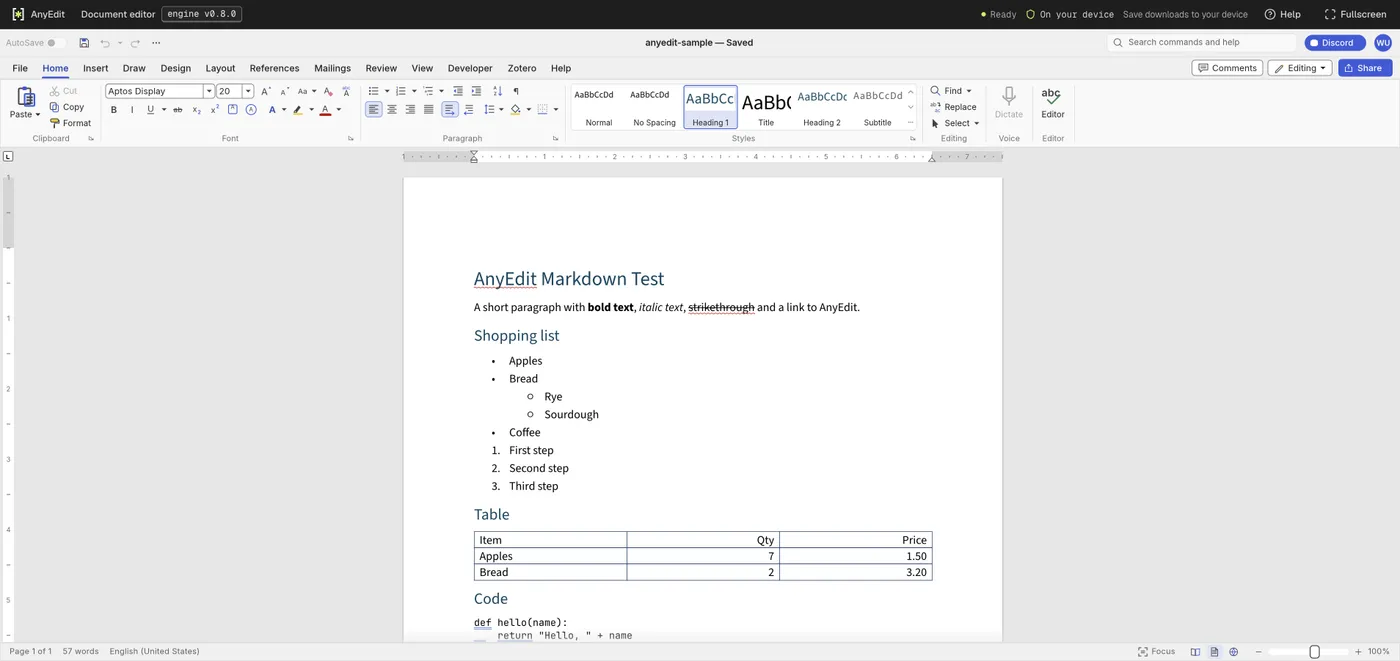This screenshot has width=1400, height=661.
Task: Toggle the Focus mode in the status bar
Action: coord(1156,652)
